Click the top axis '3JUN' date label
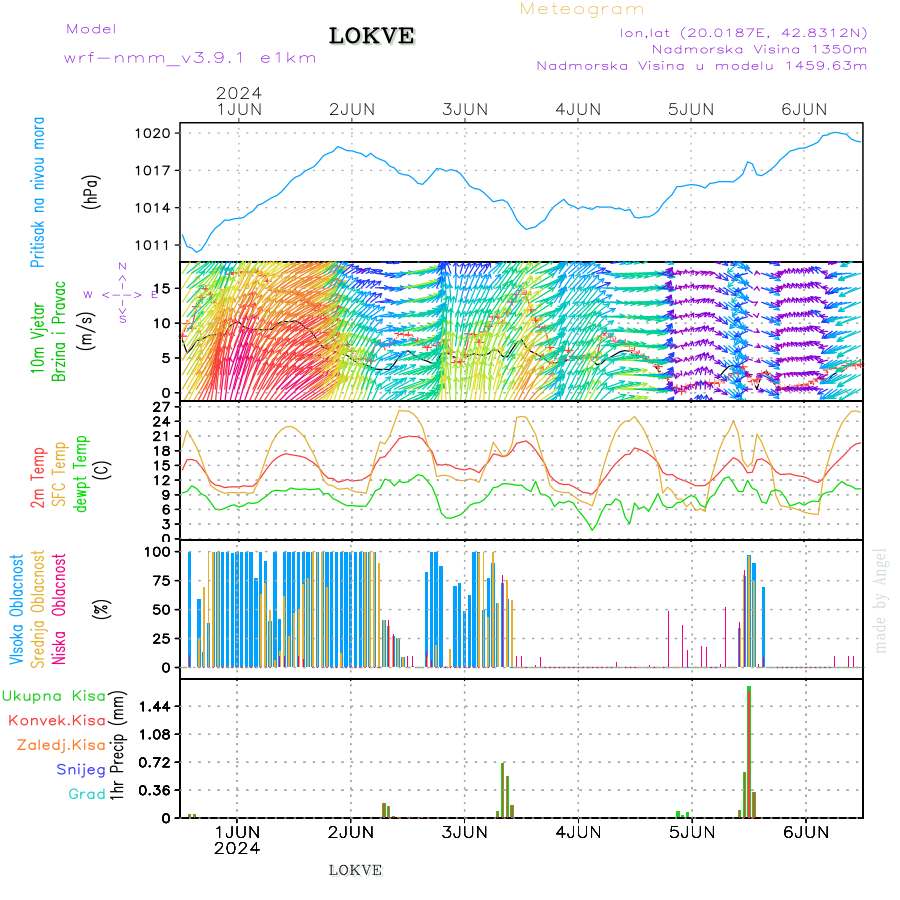This screenshot has height=900, width=900. coord(465,110)
